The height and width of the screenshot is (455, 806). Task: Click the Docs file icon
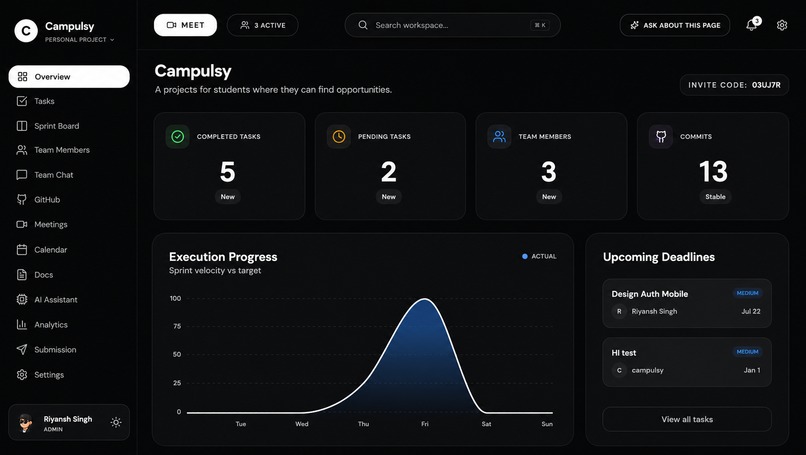(x=22, y=275)
